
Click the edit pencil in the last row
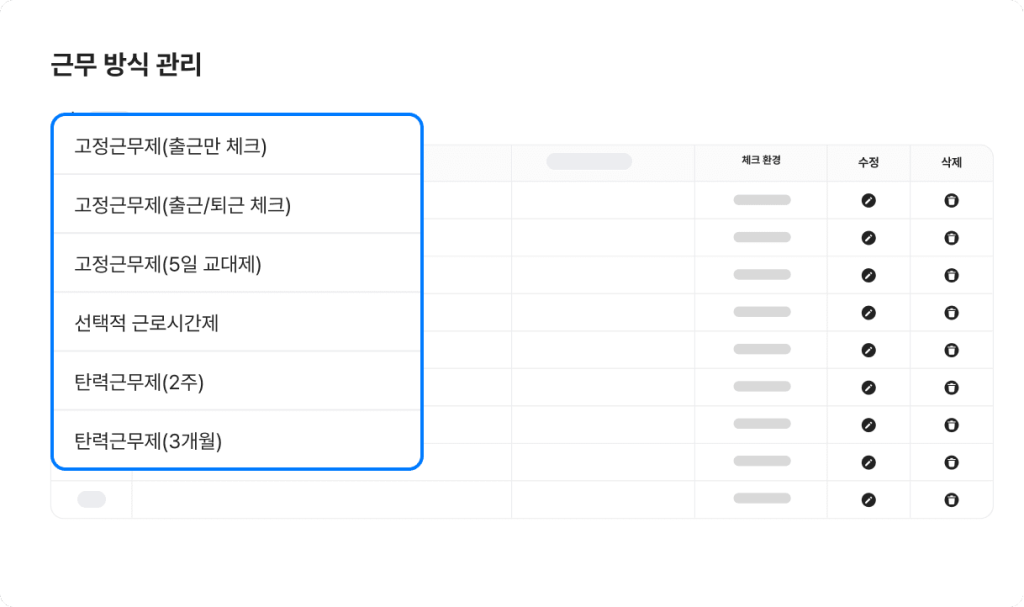tap(868, 499)
